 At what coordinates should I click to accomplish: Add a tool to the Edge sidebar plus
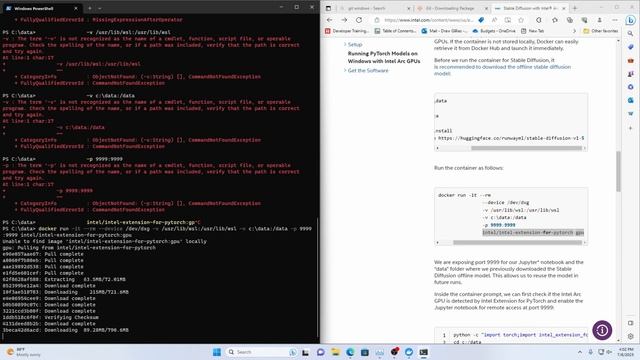click(x=631, y=128)
